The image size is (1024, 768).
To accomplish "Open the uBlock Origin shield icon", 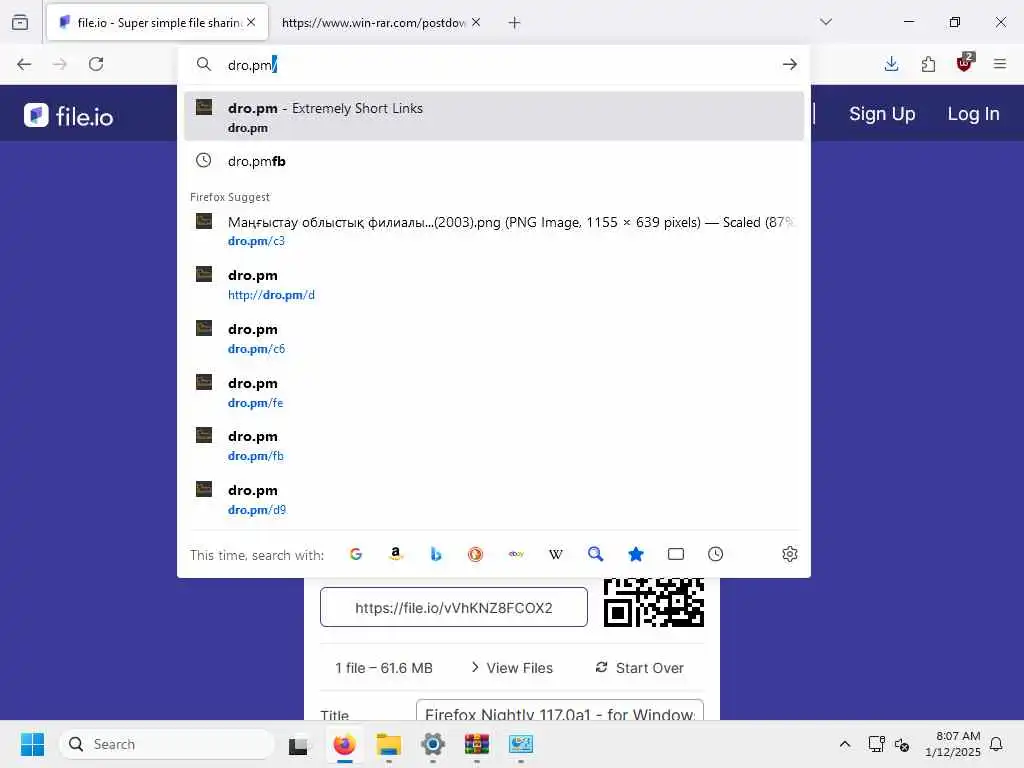I will pos(965,63).
